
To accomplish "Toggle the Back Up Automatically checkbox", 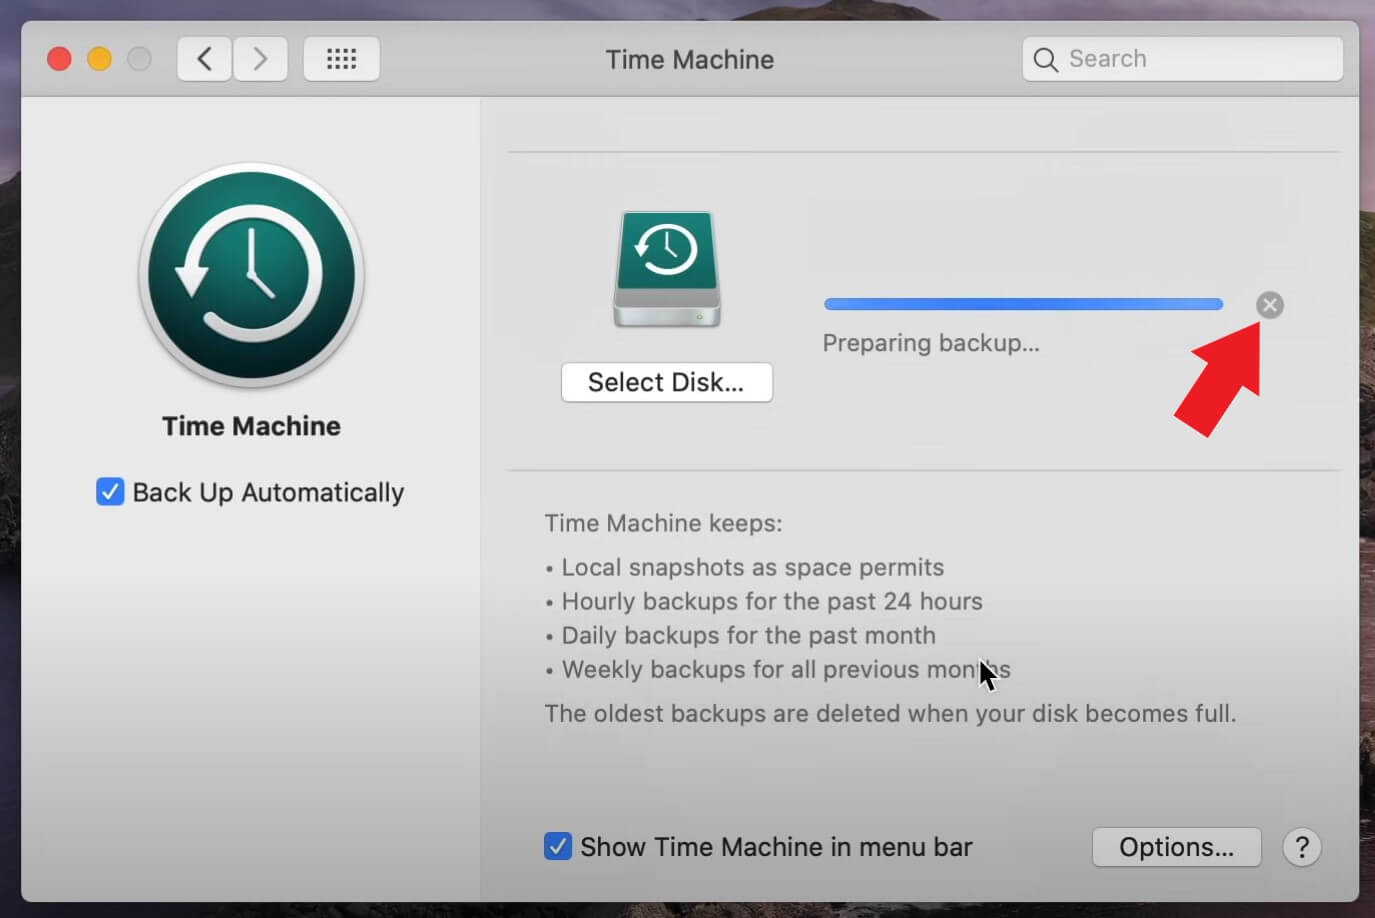I will [x=110, y=491].
